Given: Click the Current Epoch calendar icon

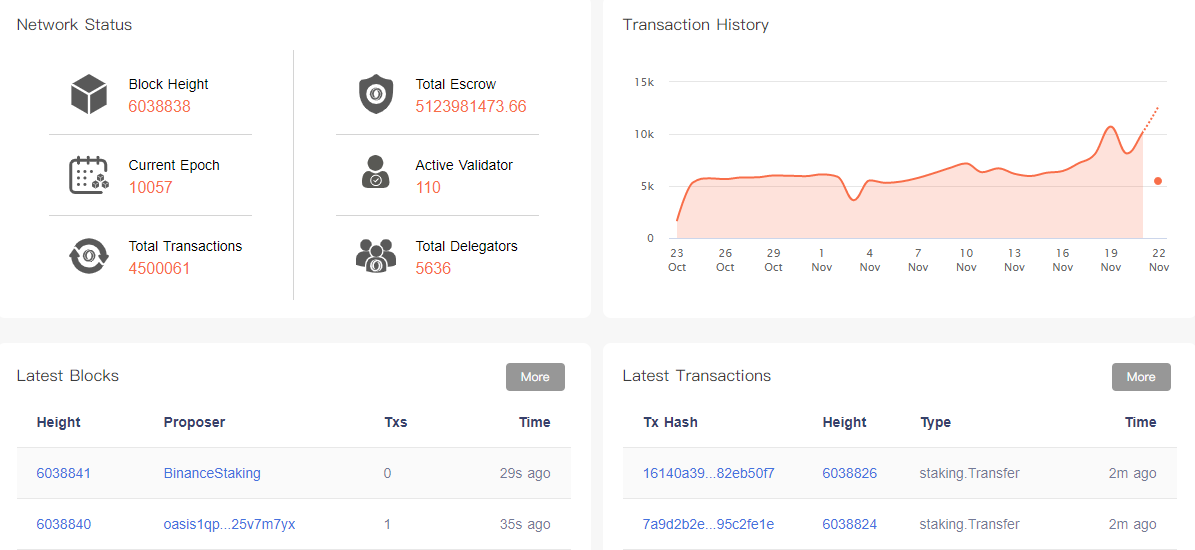Looking at the screenshot, I should pyautogui.click(x=89, y=174).
